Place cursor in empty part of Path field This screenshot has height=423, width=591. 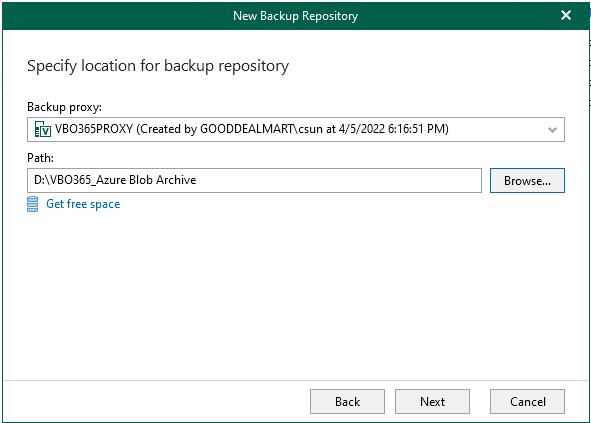[x=339, y=181]
